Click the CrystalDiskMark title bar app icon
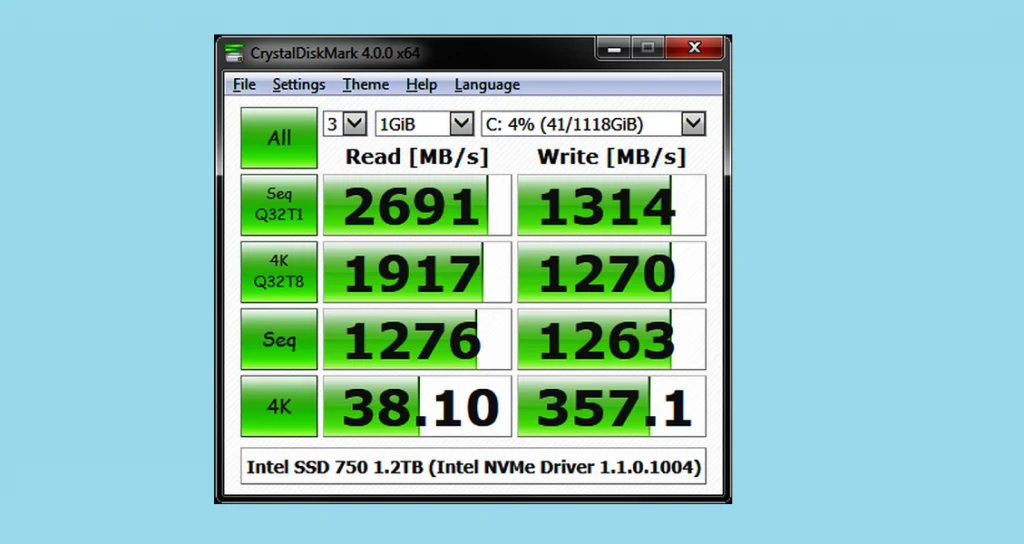The height and width of the screenshot is (544, 1024). pyautogui.click(x=233, y=53)
